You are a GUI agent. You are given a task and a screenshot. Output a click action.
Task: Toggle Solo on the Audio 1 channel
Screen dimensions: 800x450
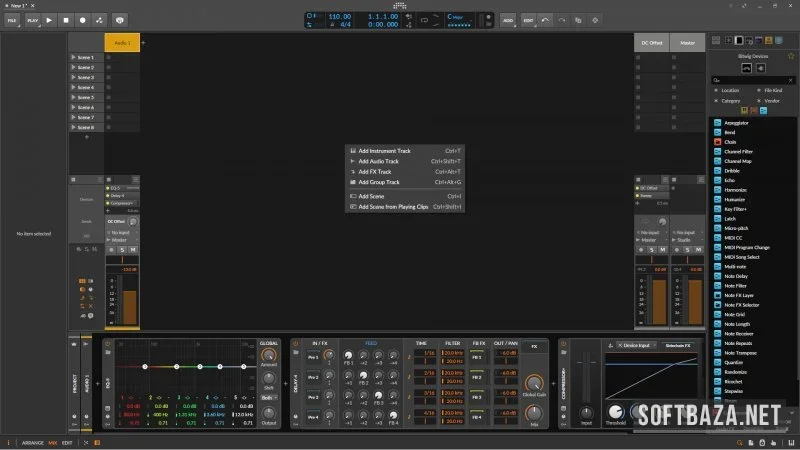click(124, 249)
